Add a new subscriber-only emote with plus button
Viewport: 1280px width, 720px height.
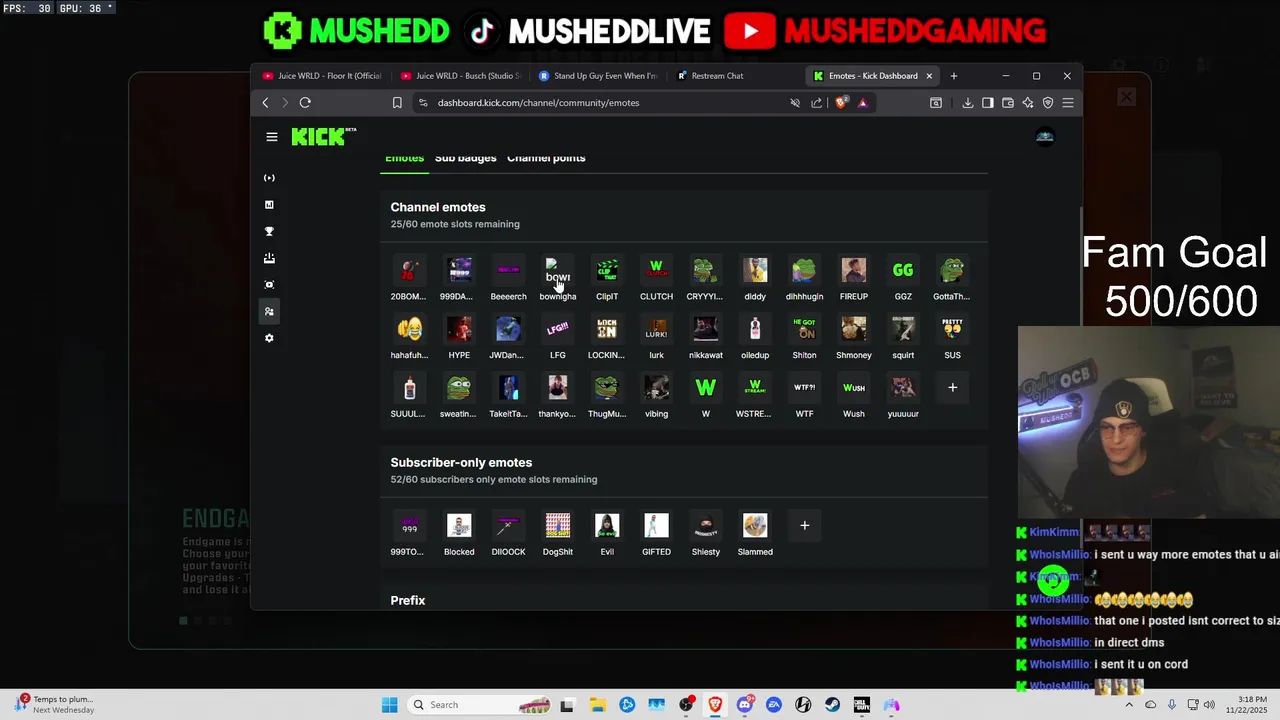click(804, 525)
